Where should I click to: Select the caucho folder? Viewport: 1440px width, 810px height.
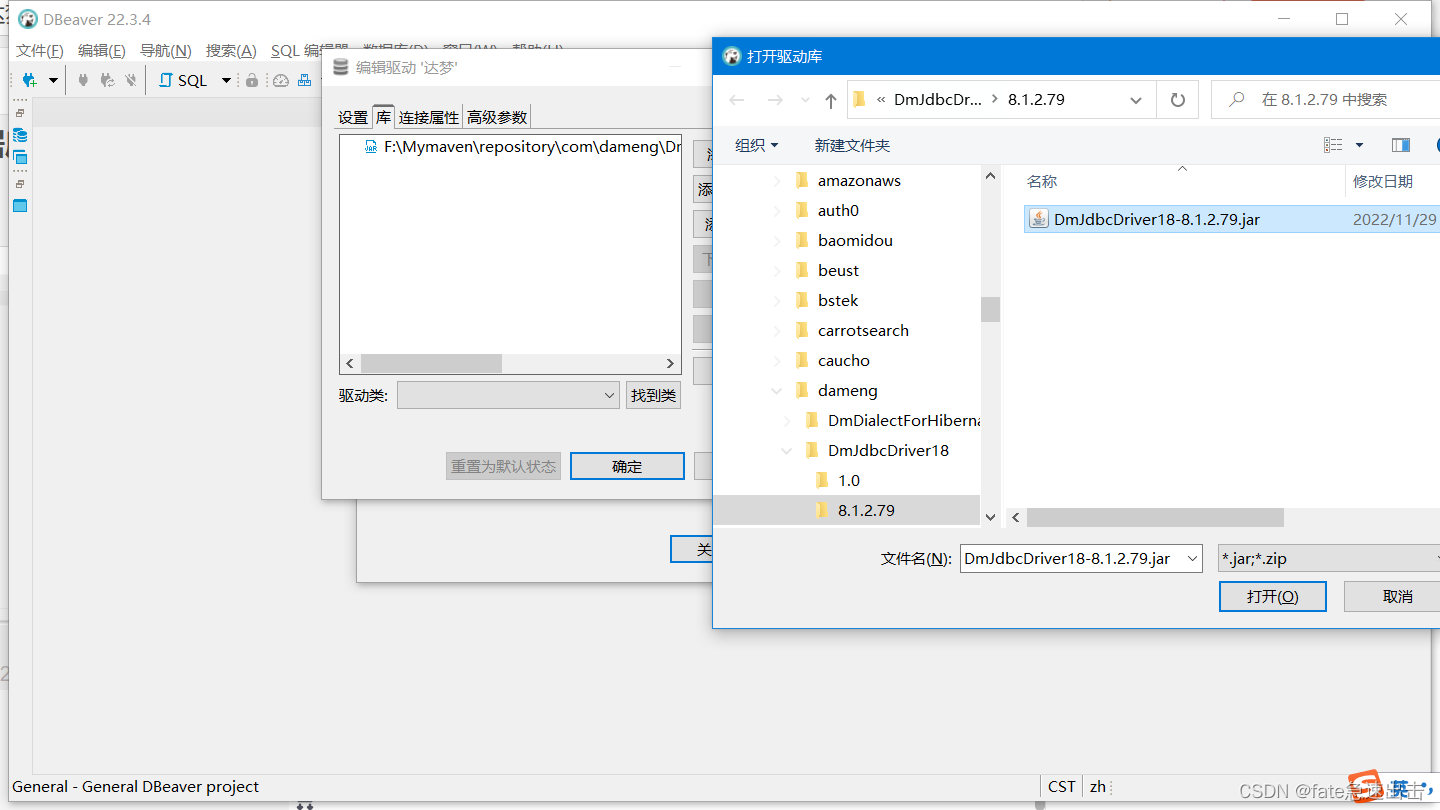[843, 360]
